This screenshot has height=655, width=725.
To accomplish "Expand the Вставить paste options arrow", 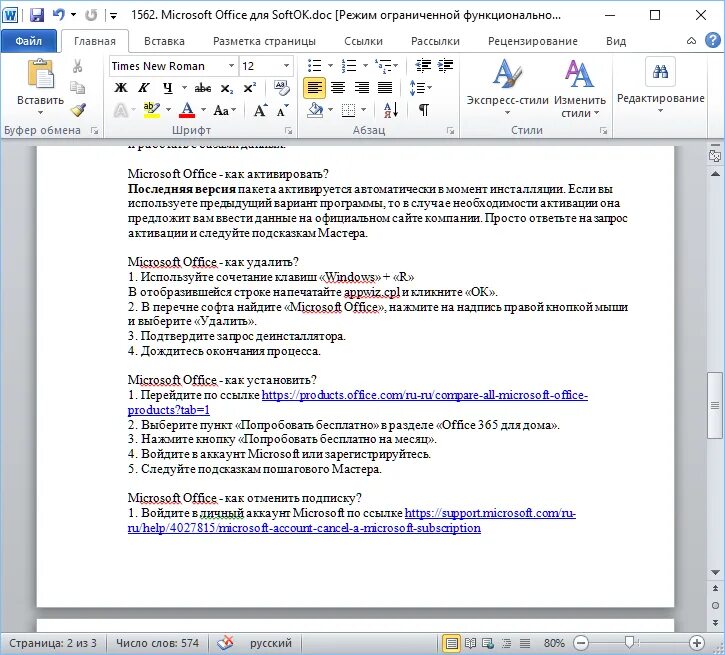I will [x=40, y=112].
